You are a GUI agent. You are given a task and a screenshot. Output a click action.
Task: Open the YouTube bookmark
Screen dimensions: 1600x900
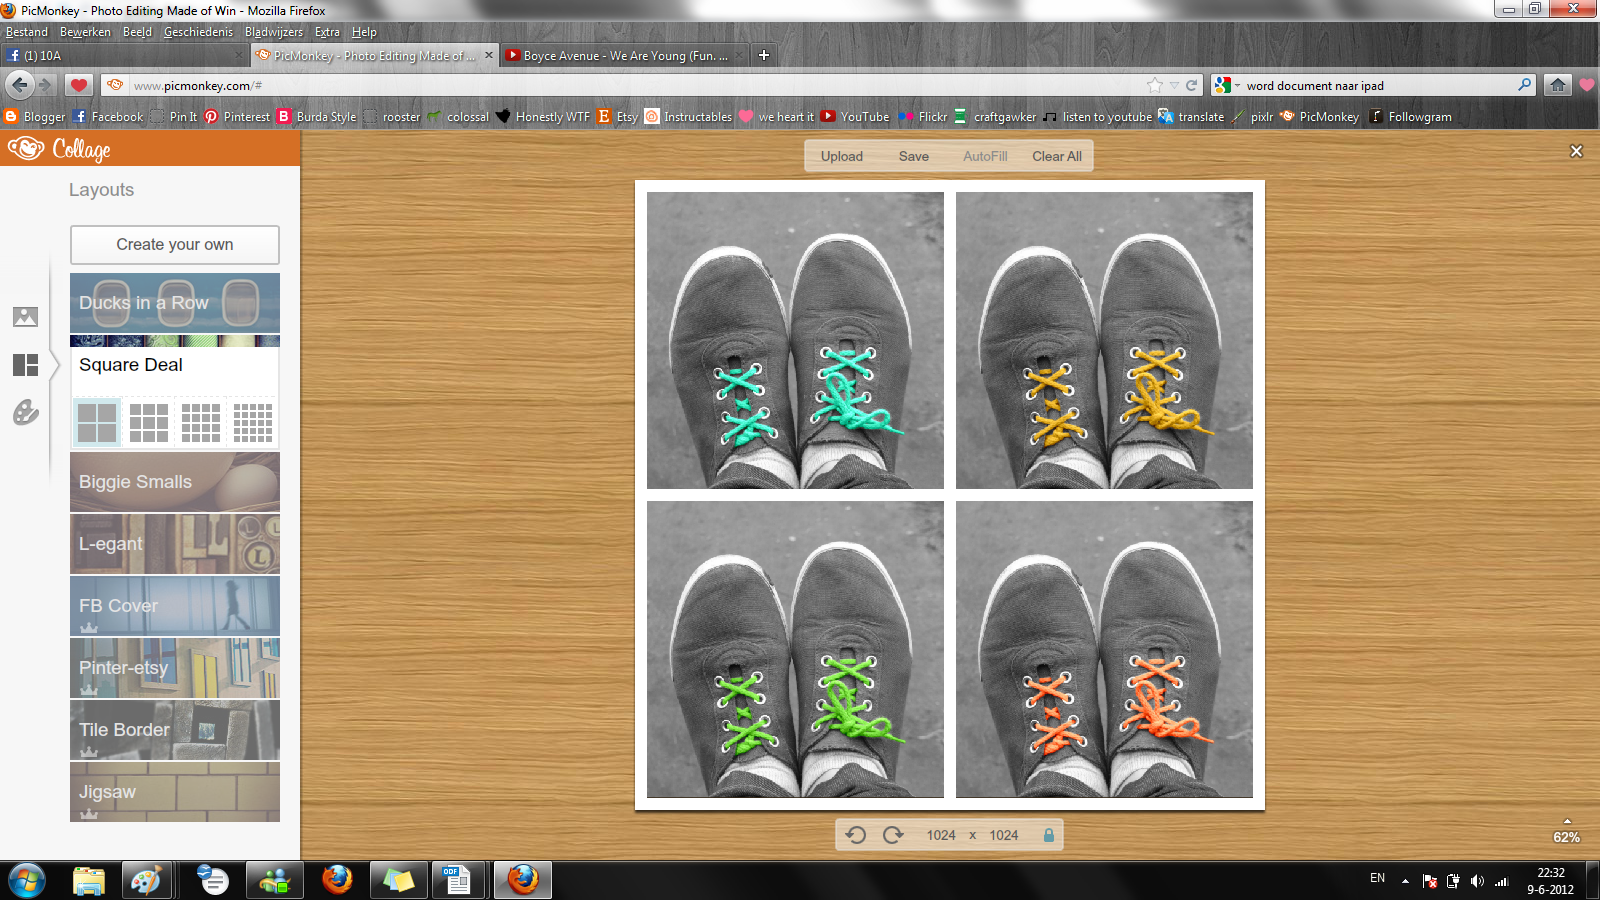click(x=855, y=117)
